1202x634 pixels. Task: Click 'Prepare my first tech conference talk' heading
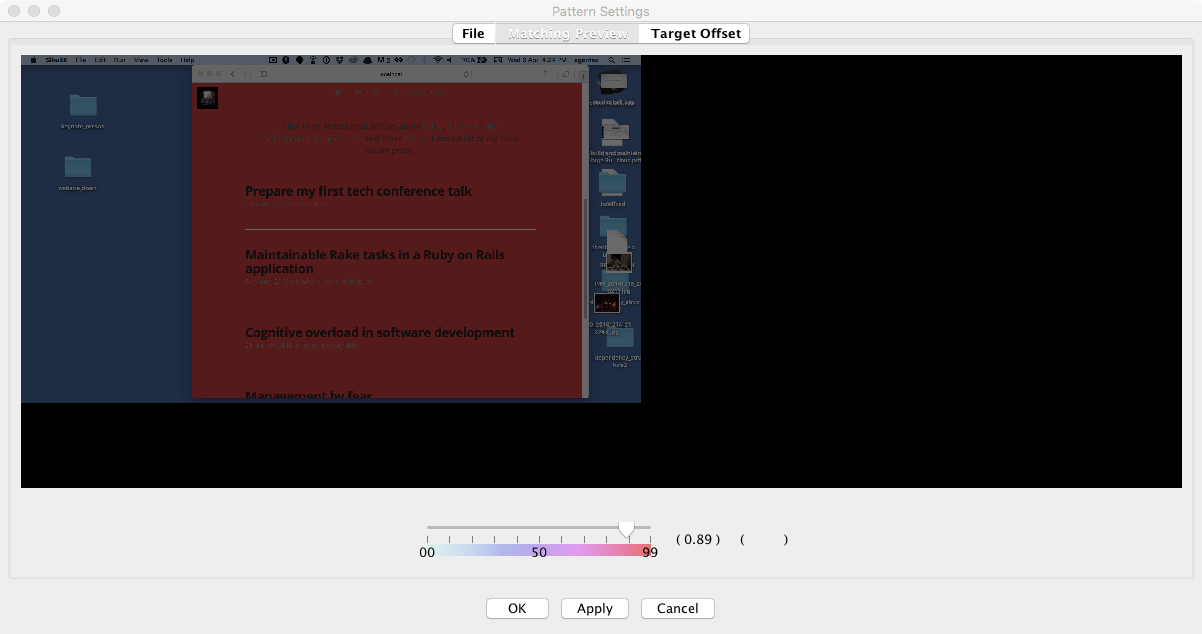tap(358, 191)
